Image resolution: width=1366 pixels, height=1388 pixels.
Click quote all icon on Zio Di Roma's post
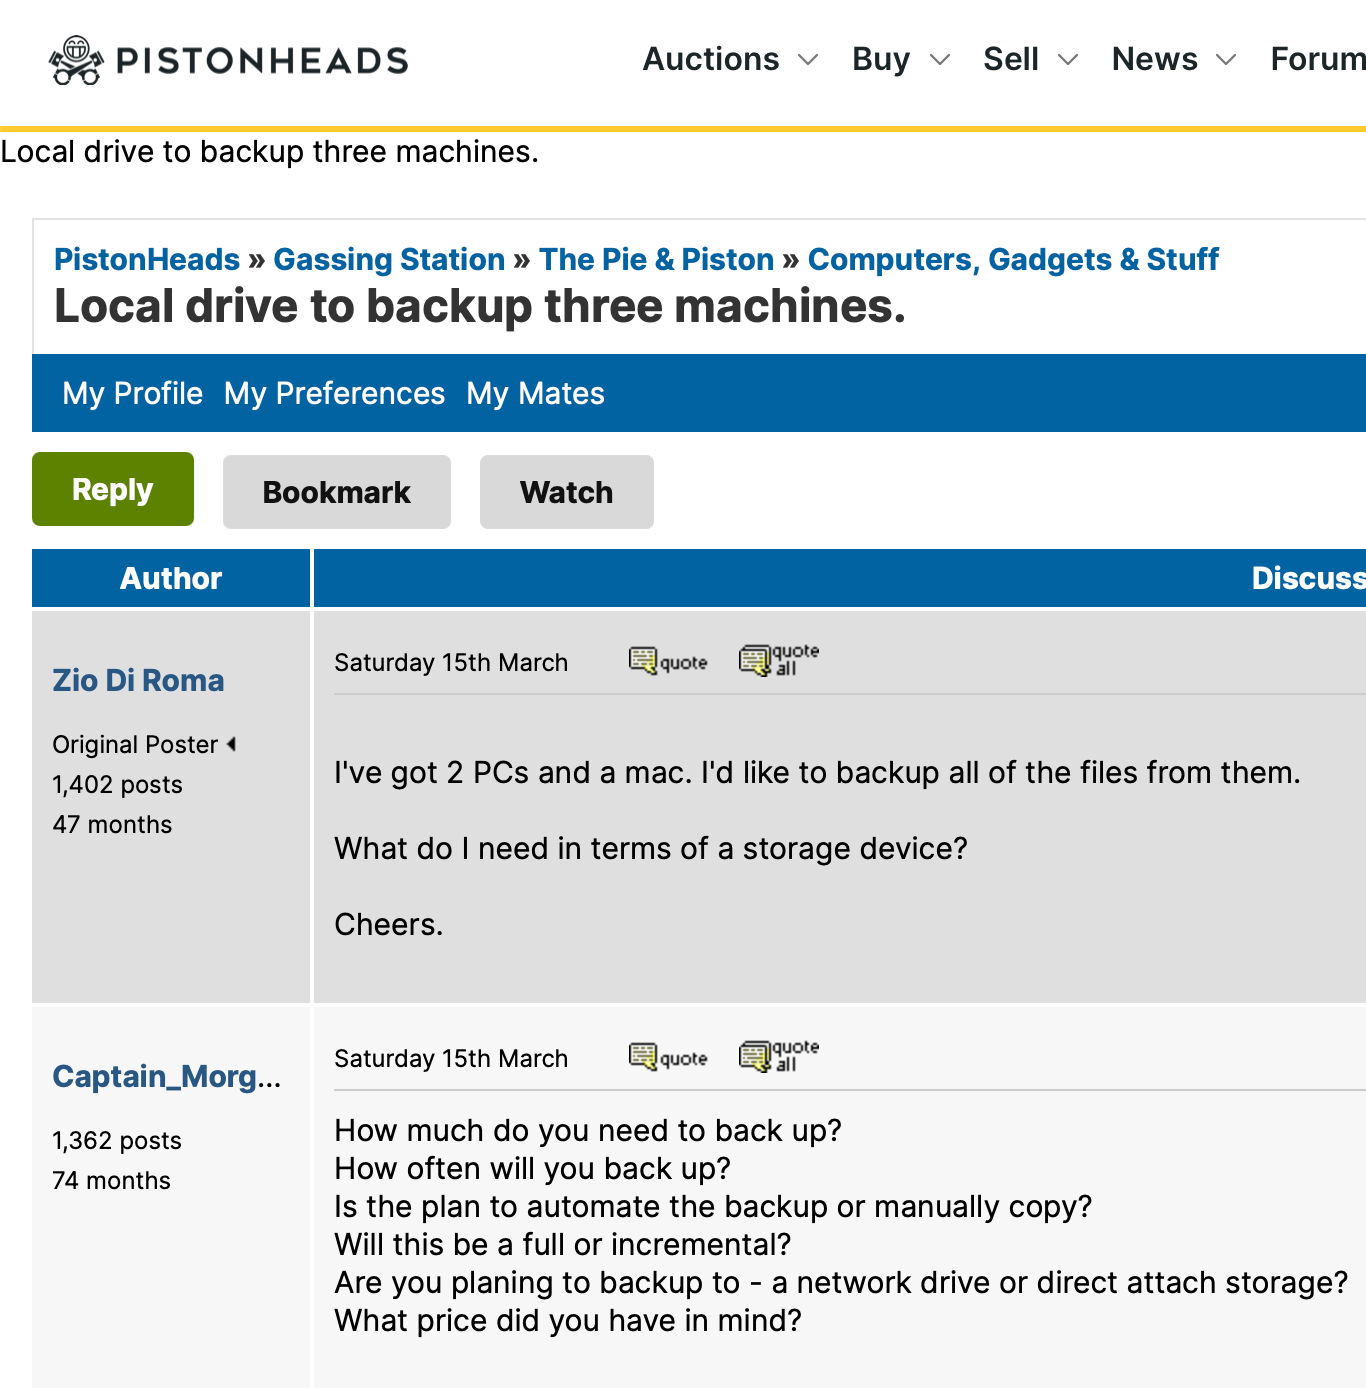tap(778, 660)
